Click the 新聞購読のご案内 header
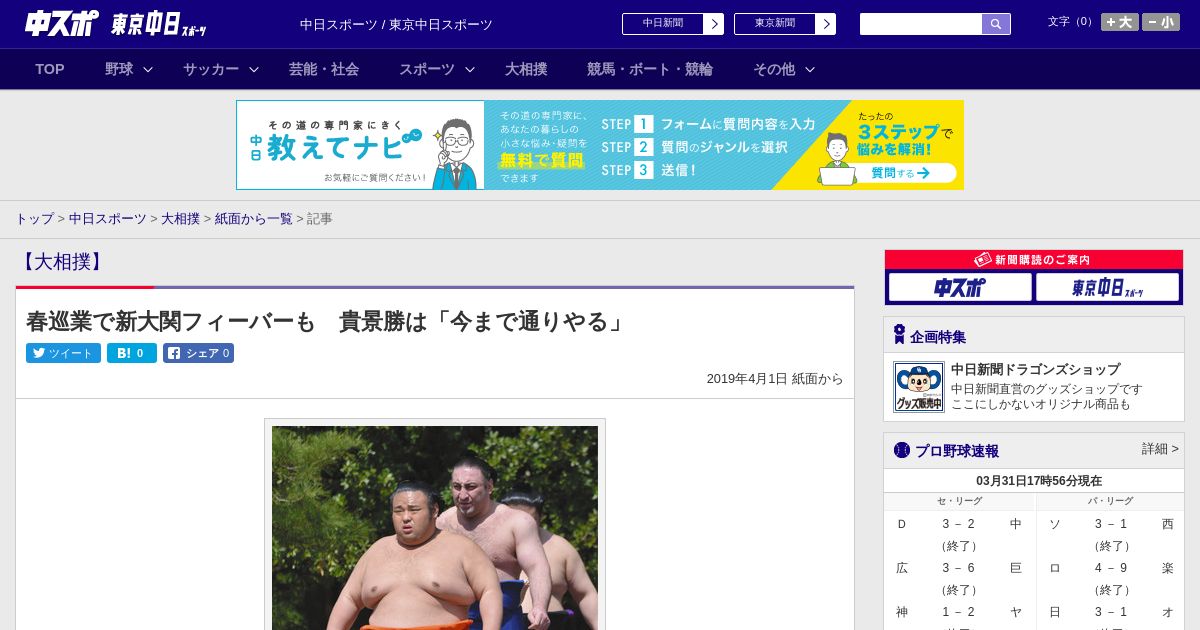 [x=1034, y=260]
